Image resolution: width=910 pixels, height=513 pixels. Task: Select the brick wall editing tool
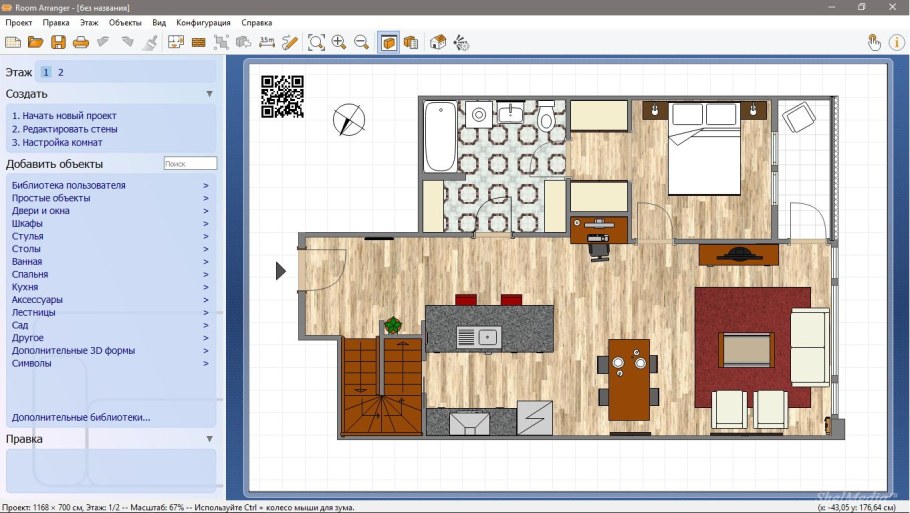[x=198, y=42]
